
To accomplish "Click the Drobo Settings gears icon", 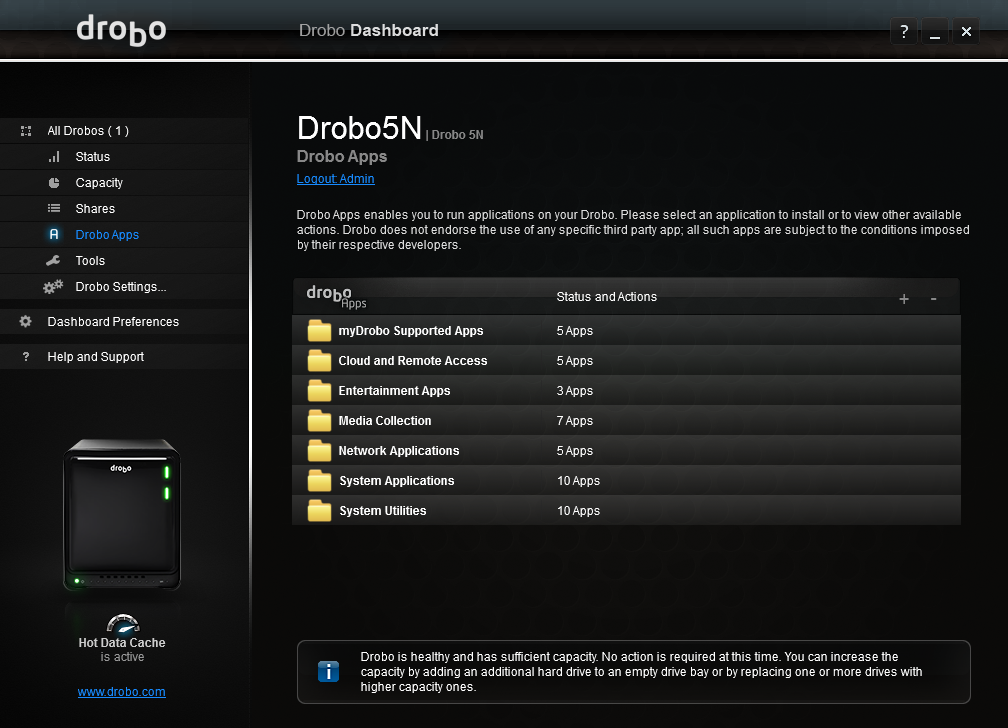I will (53, 286).
